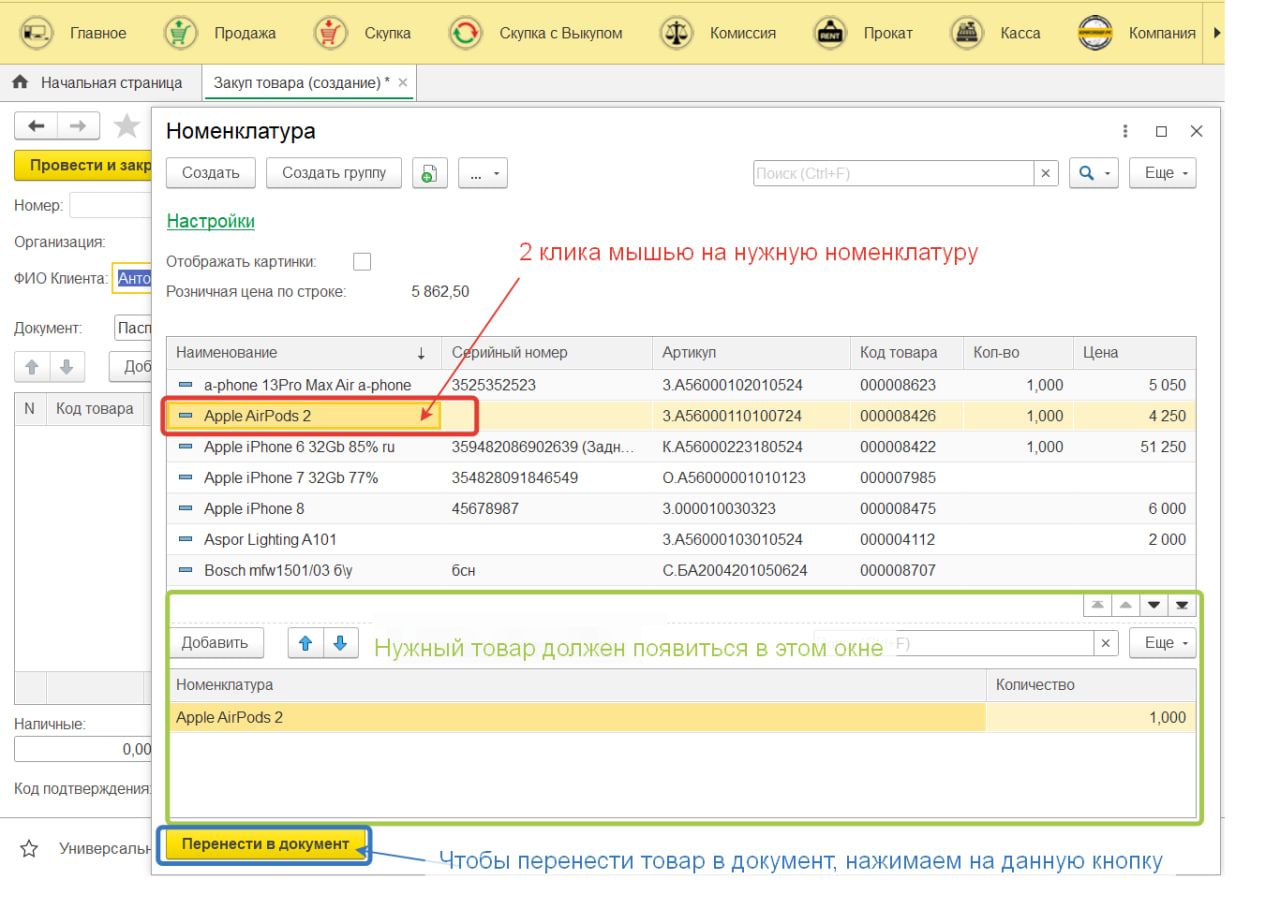Open Скупка с Выкупом icon
The height and width of the screenshot is (909, 1280).
tap(465, 33)
